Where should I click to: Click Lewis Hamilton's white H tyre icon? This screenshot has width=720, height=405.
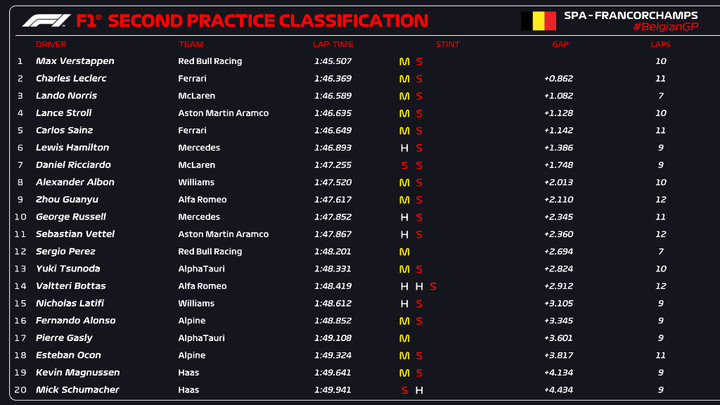pyautogui.click(x=404, y=148)
